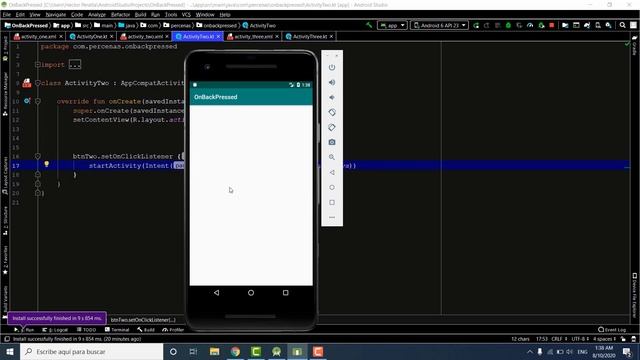The width and height of the screenshot is (640, 360).
Task: Open the Logcat tool window
Action: tap(55, 330)
